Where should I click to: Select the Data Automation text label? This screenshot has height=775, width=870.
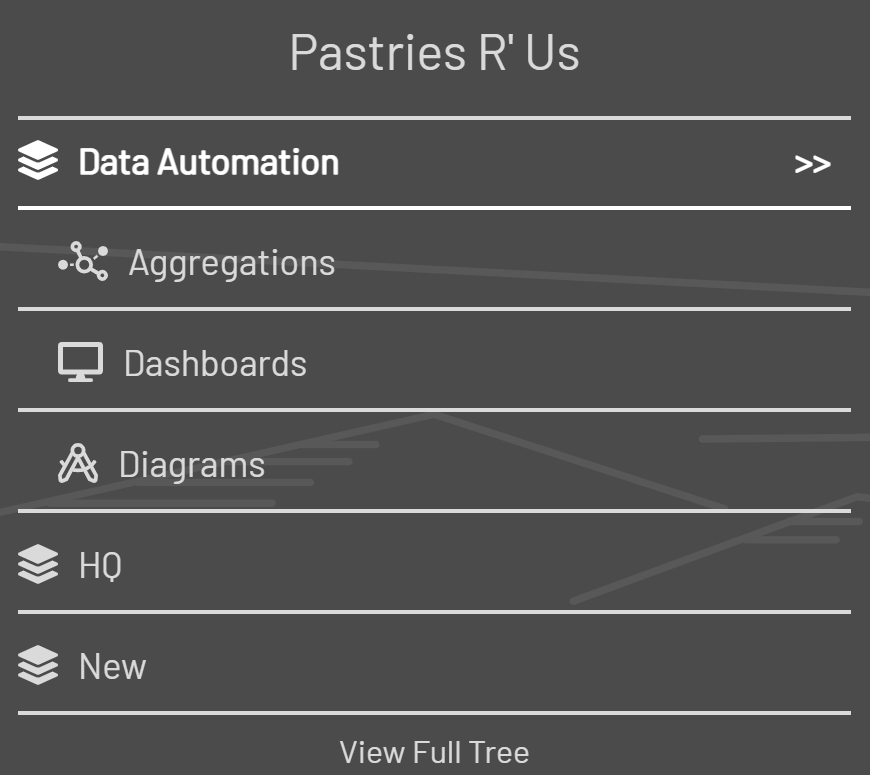[208, 162]
